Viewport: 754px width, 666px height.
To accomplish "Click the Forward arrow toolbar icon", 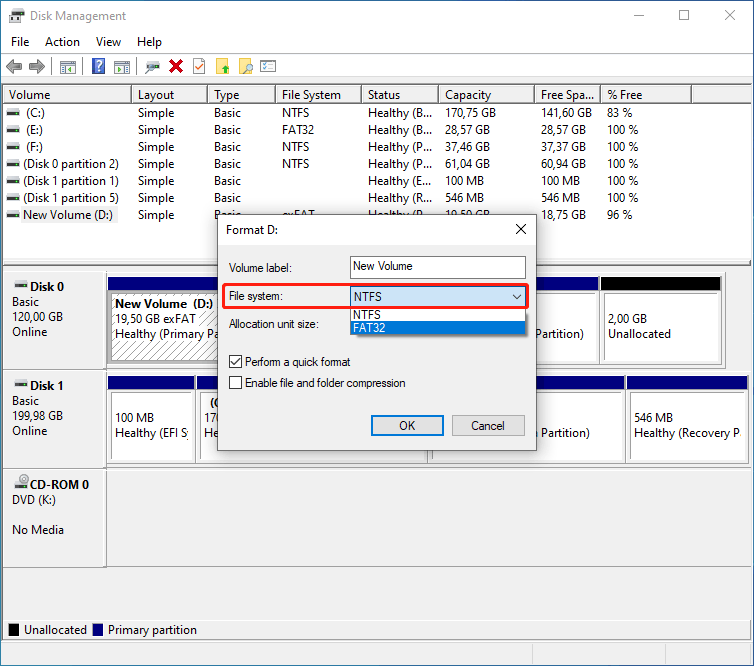I will [37, 66].
